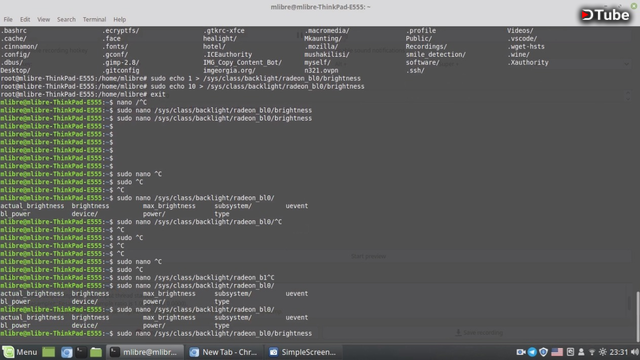This screenshot has width=640, height=360.
Task: Click the terminal vertical scrollbar handle
Action: click(637, 316)
